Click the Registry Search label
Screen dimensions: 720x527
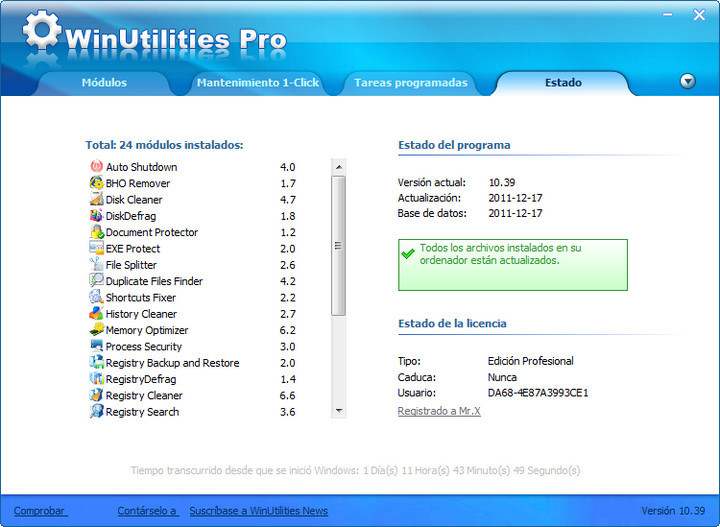[142, 412]
